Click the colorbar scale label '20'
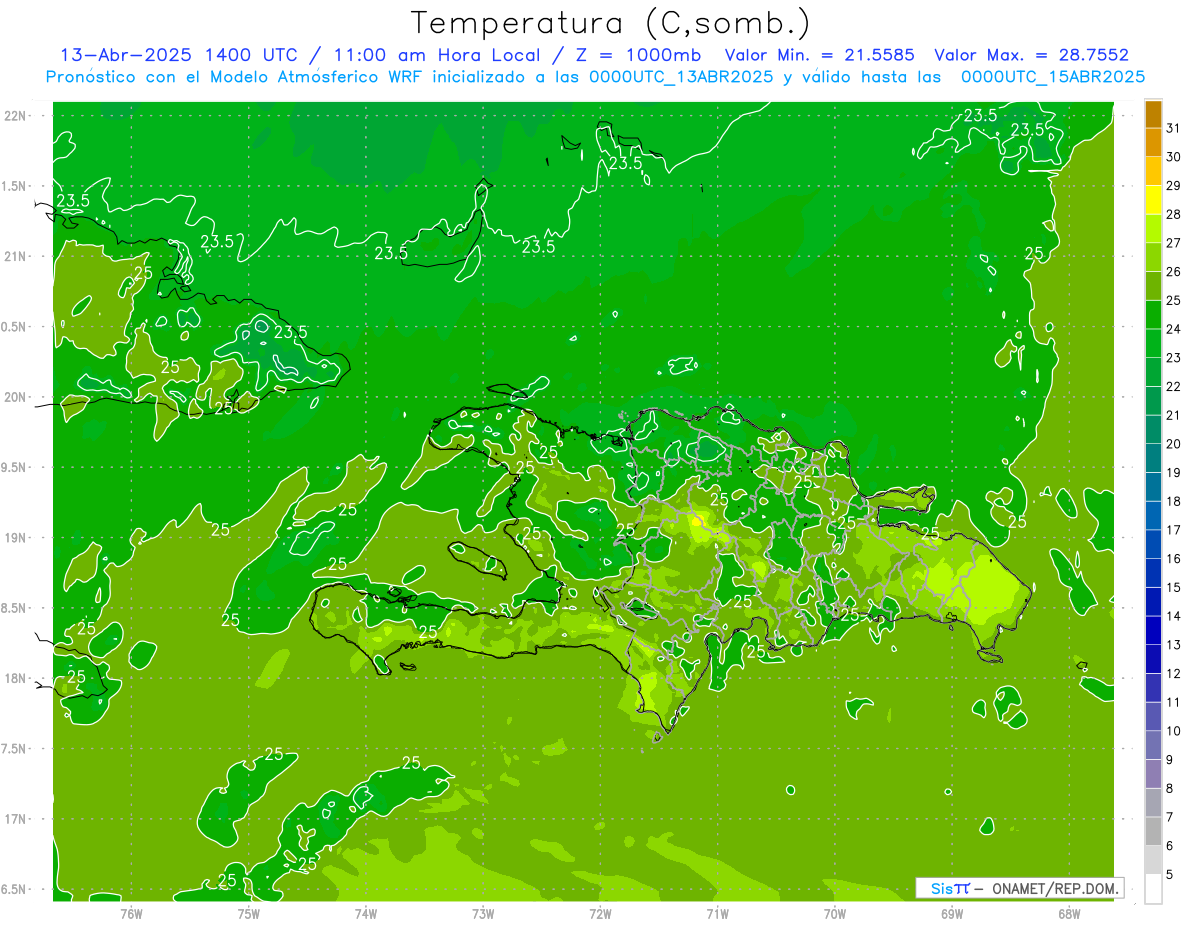This screenshot has height=927, width=1200. [1174, 444]
